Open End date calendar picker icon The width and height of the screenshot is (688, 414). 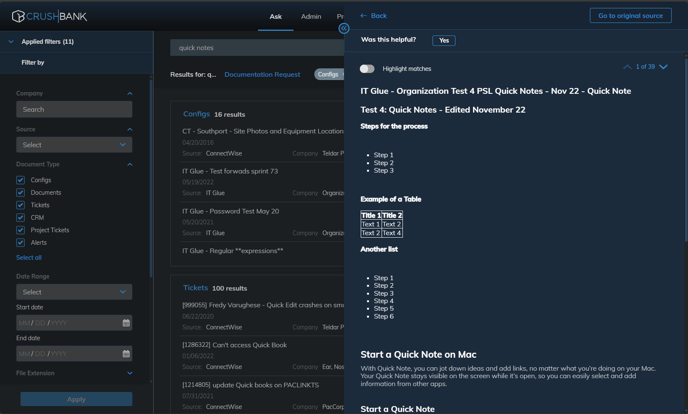point(126,353)
